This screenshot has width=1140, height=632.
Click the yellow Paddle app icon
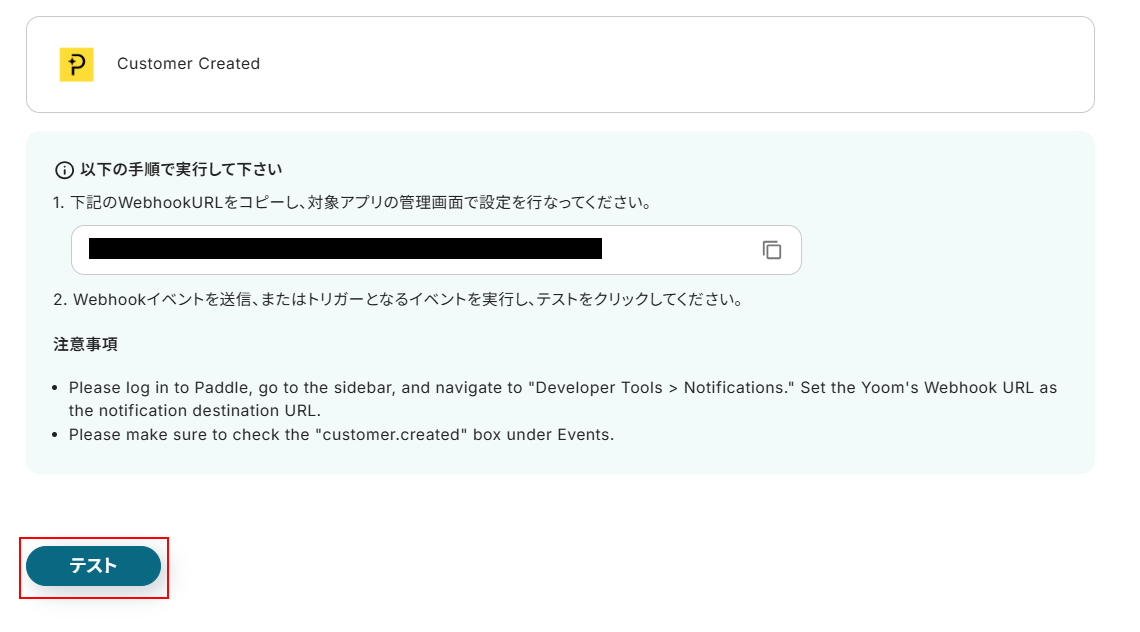(x=76, y=65)
